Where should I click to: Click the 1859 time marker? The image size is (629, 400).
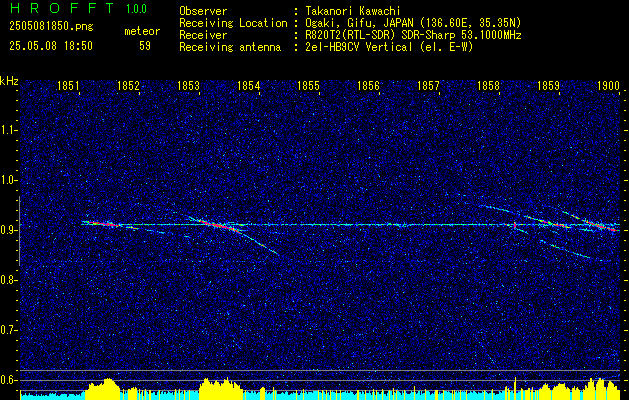coord(548,86)
